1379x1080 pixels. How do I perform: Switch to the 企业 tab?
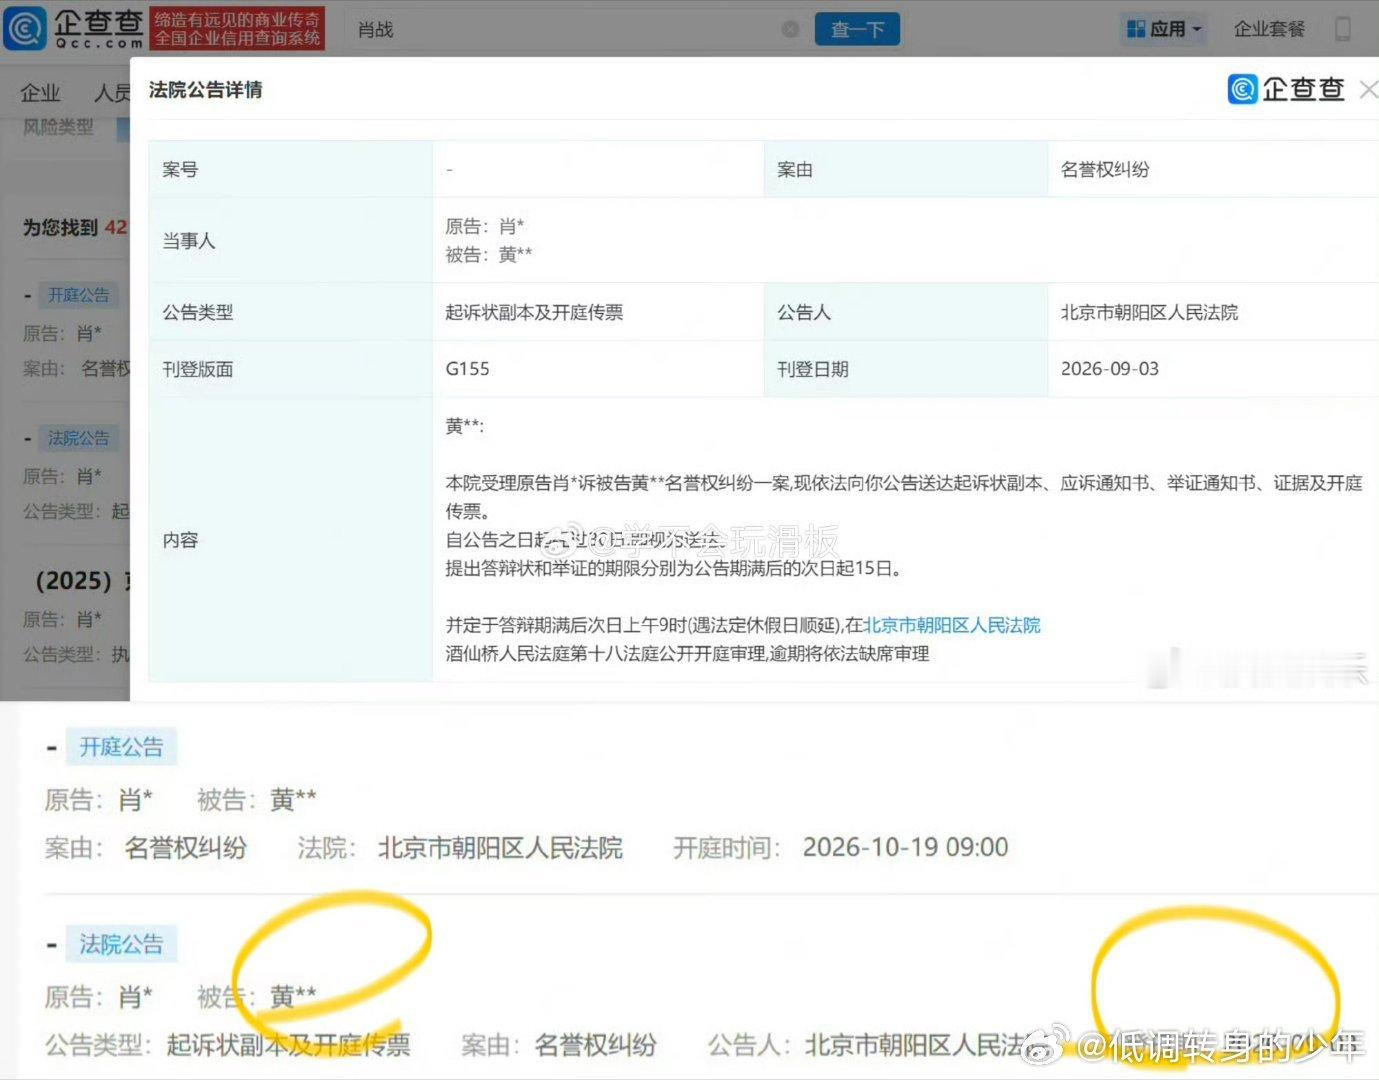[x=41, y=93]
